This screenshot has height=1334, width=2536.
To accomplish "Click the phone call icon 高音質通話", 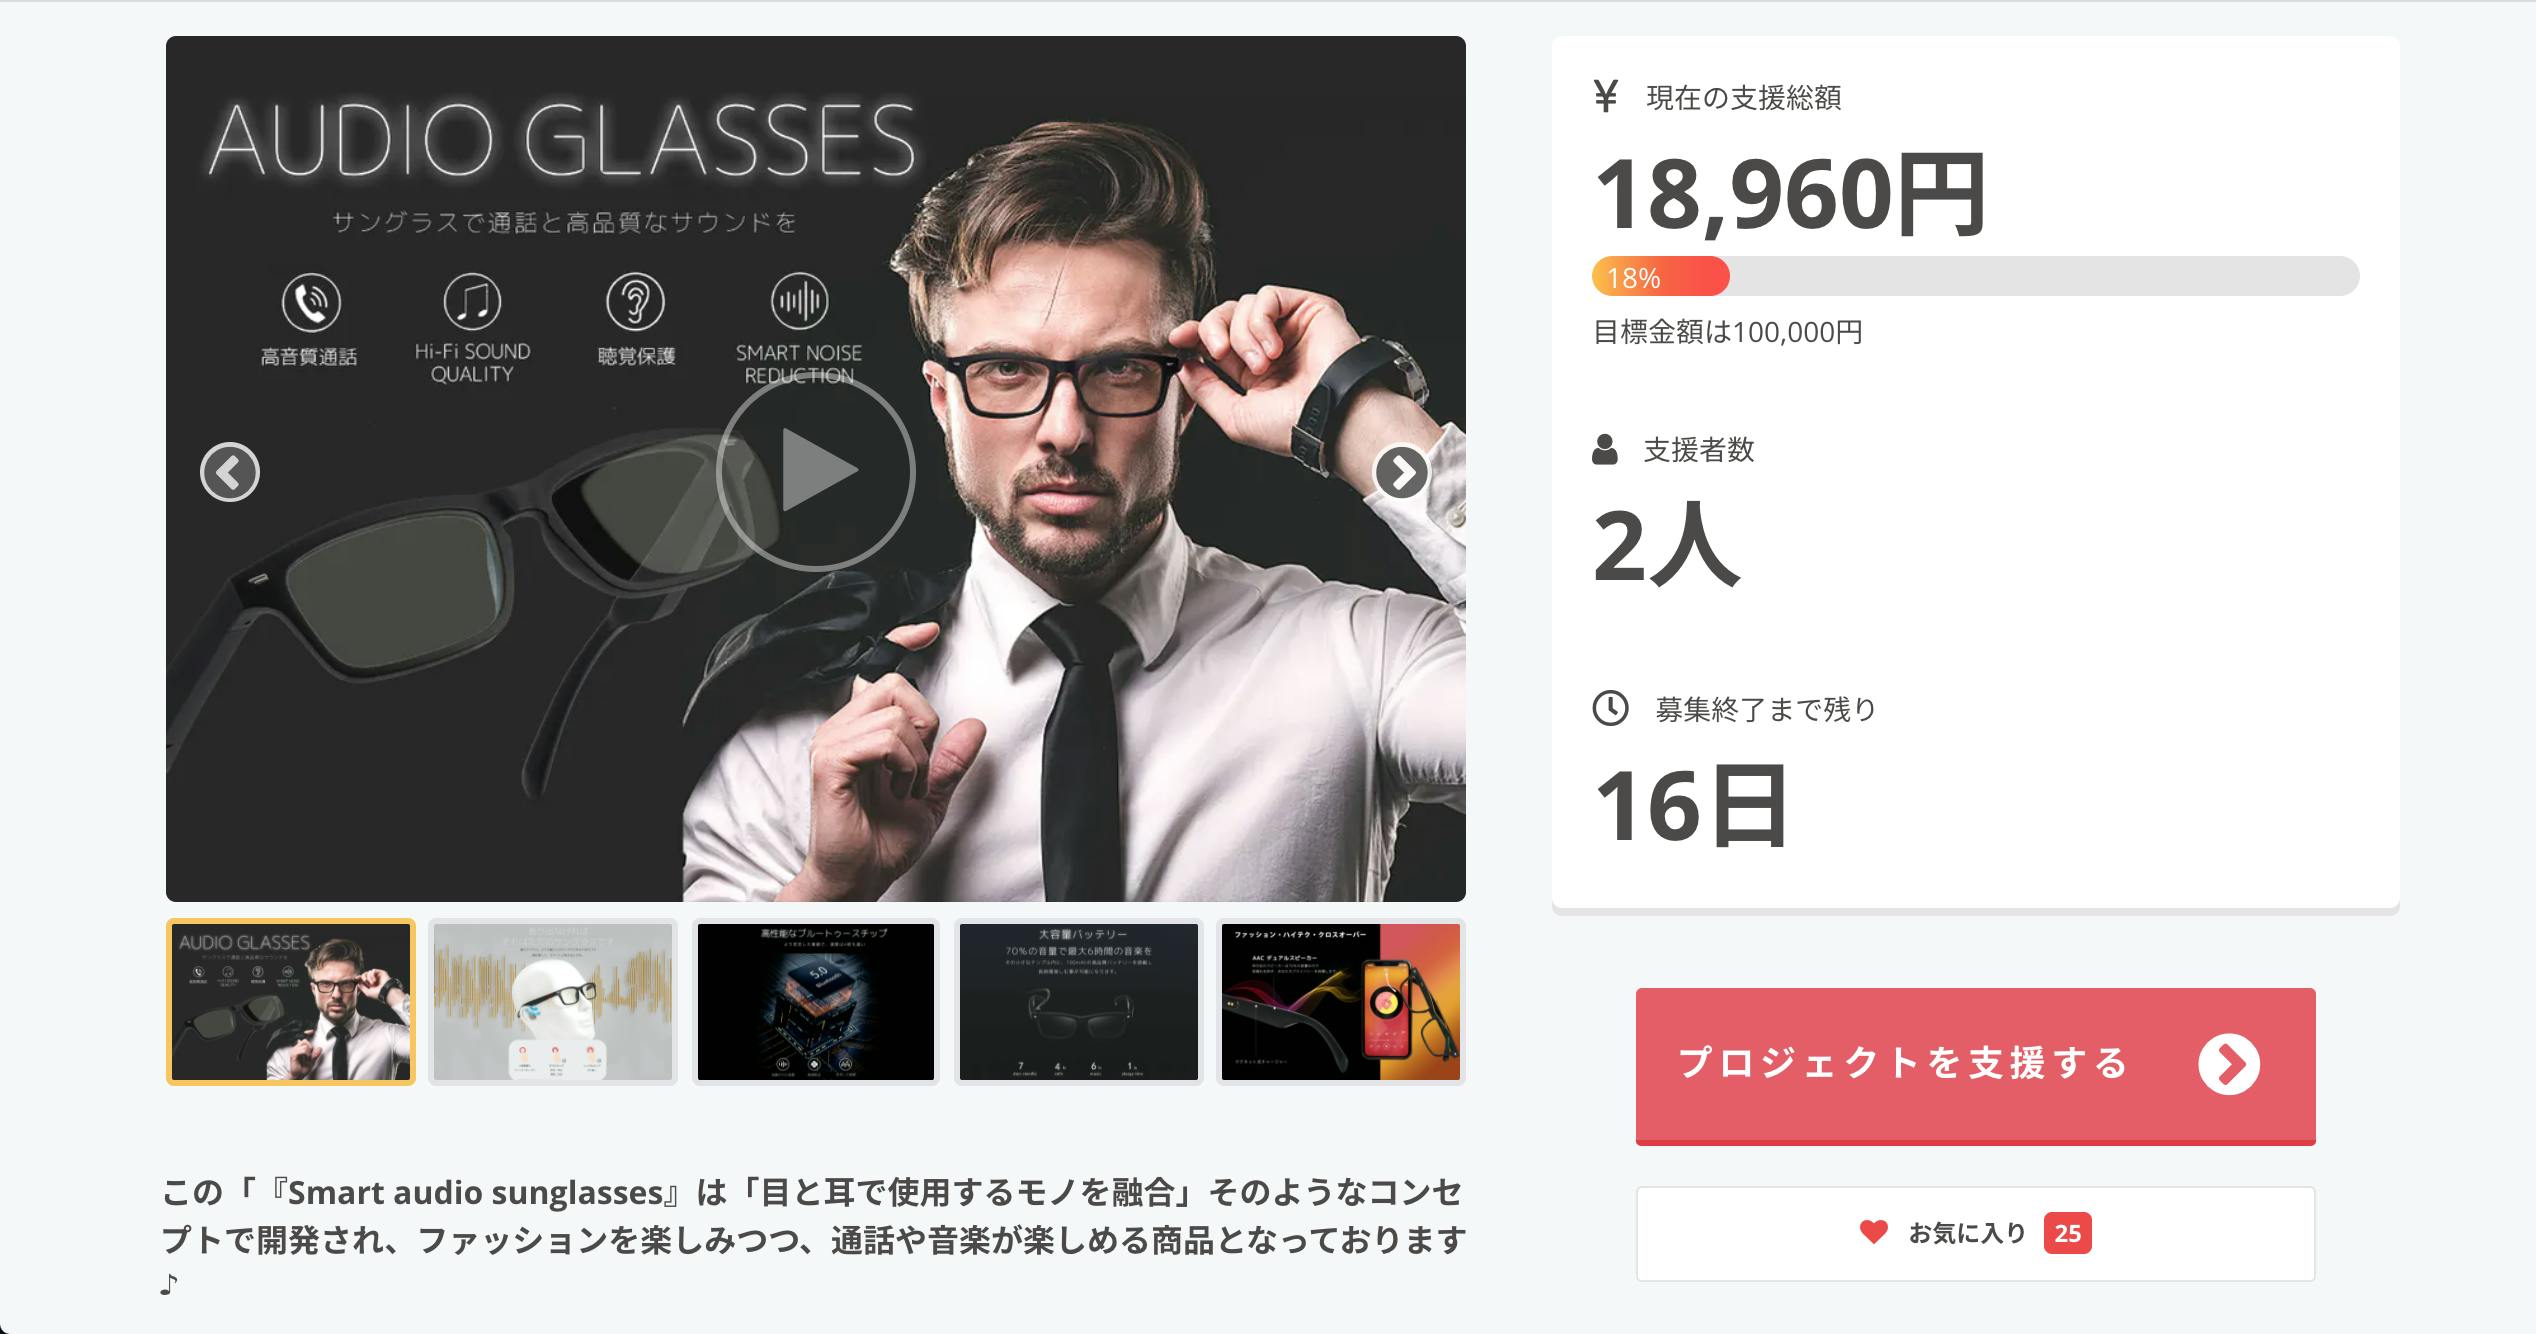I will (311, 302).
